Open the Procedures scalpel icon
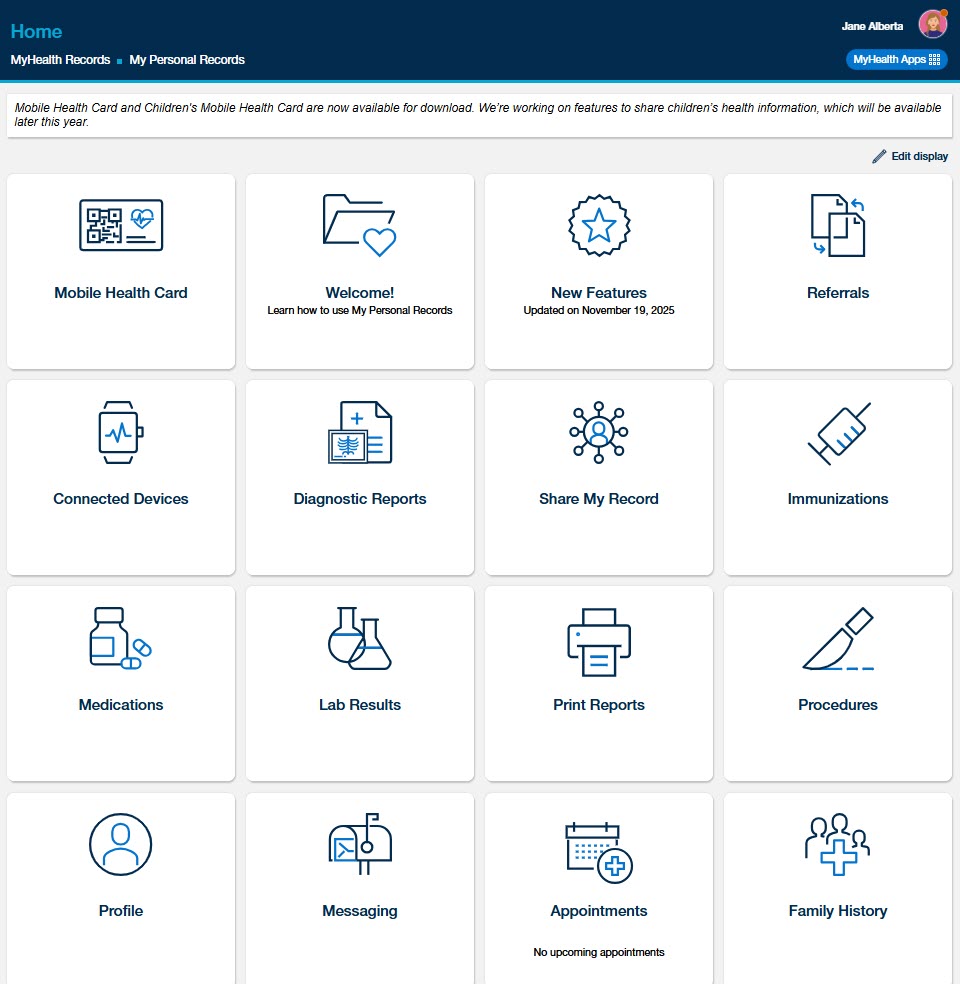Screen dimensions: 960x984 point(838,639)
